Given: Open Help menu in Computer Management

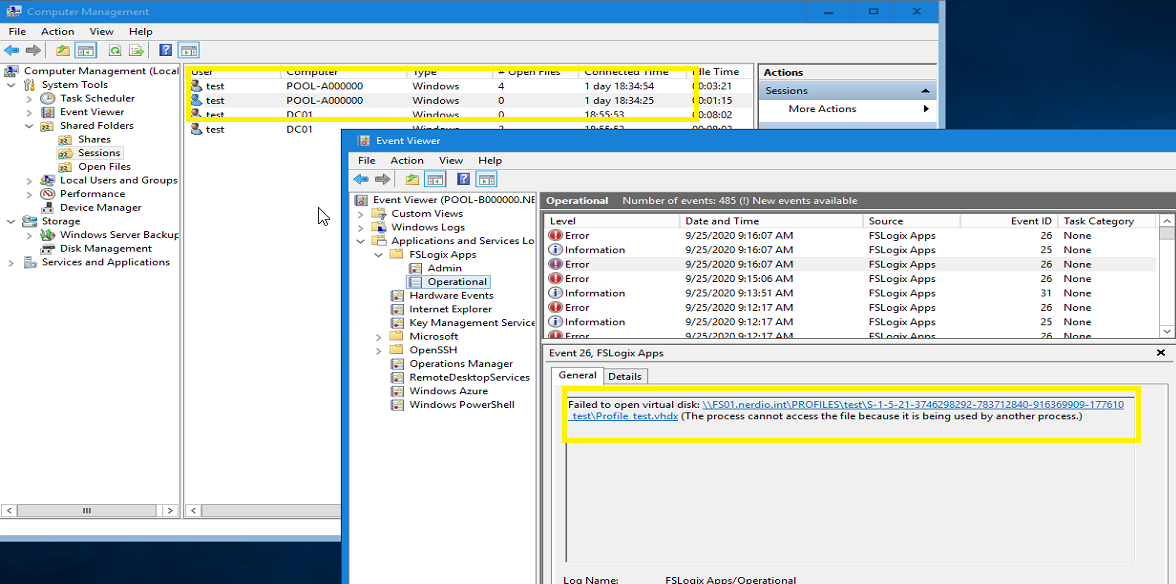Looking at the screenshot, I should point(140,31).
